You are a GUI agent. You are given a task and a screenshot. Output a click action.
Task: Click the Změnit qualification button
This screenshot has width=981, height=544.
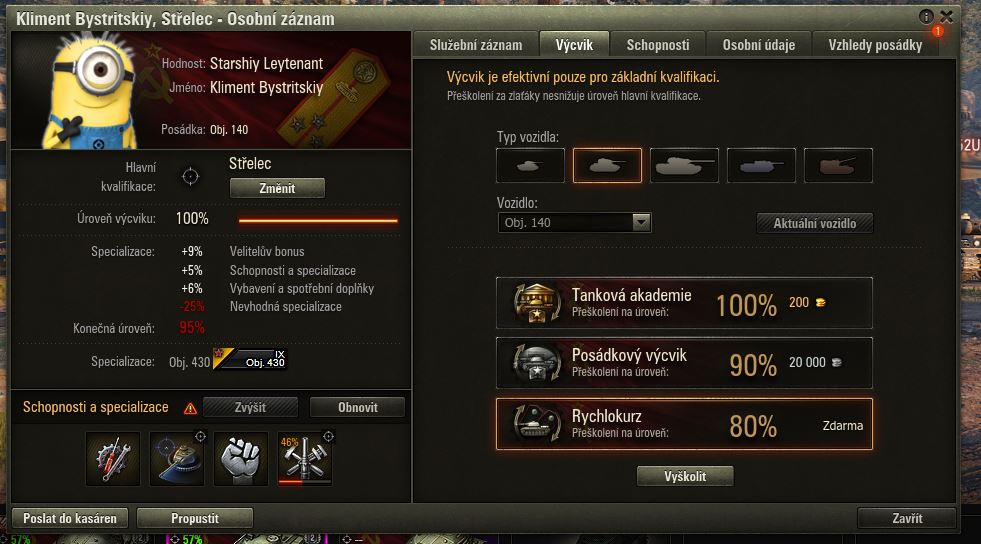(277, 188)
